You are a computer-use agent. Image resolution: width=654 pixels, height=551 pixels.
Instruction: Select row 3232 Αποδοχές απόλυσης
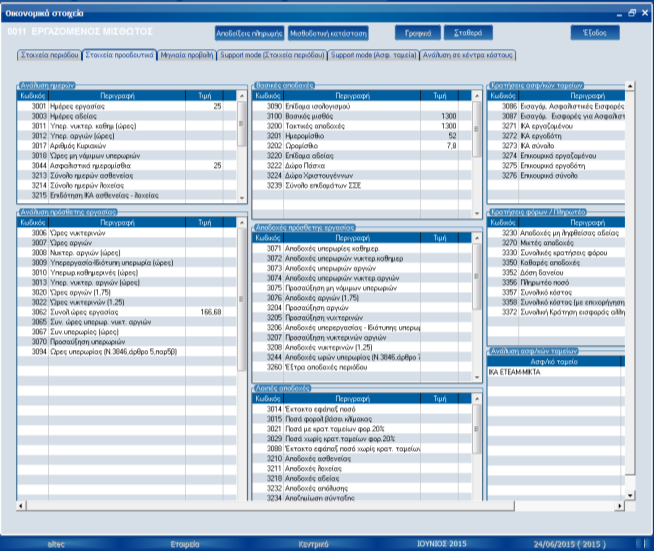(362, 488)
